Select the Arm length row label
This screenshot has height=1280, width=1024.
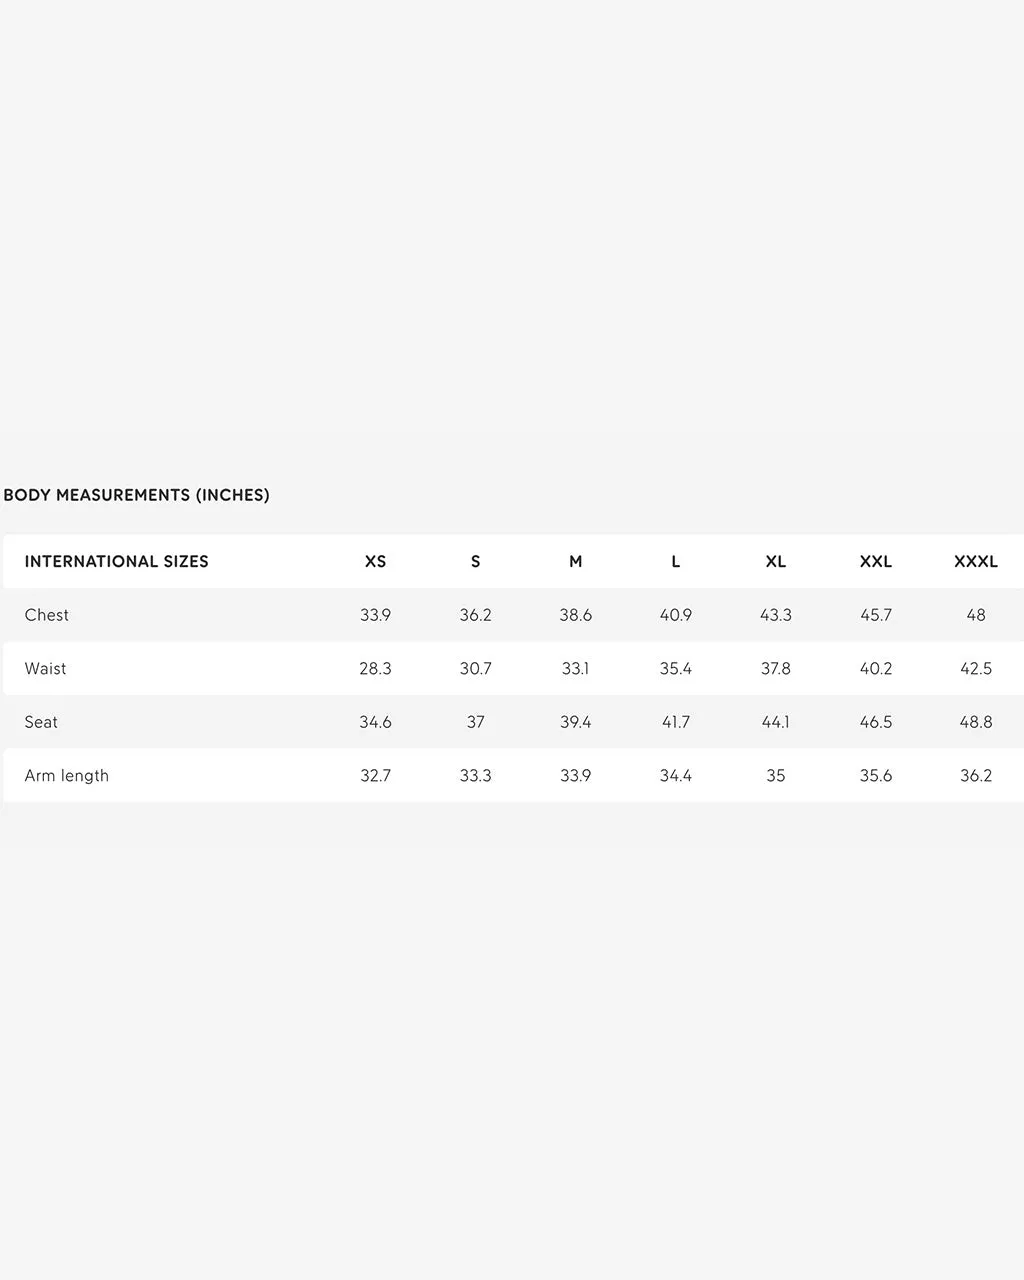[x=67, y=776]
